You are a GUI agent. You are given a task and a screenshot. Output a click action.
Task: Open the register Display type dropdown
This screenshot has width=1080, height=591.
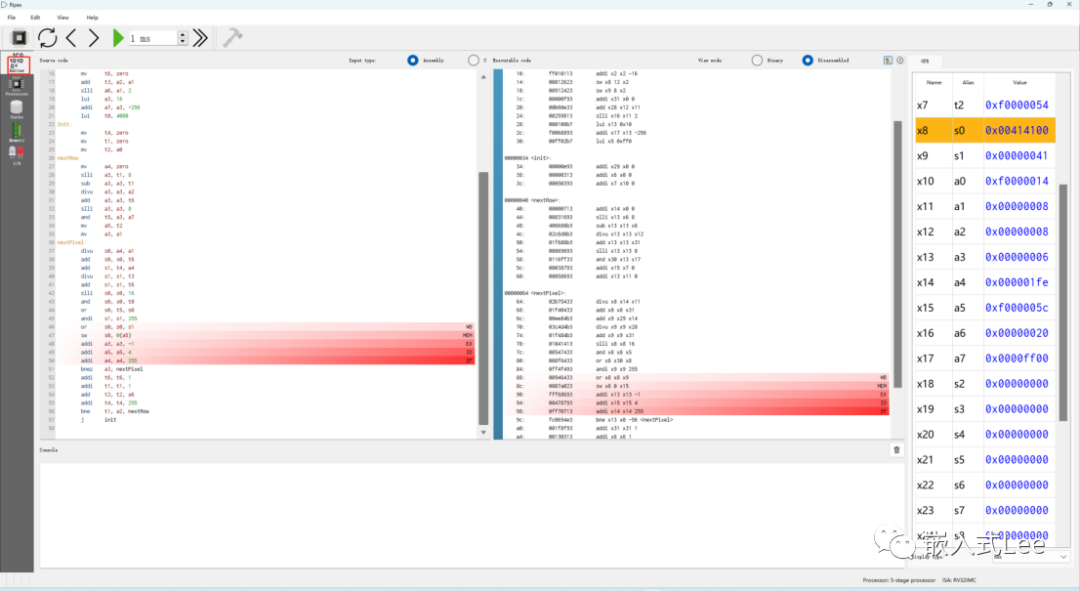click(1030, 557)
